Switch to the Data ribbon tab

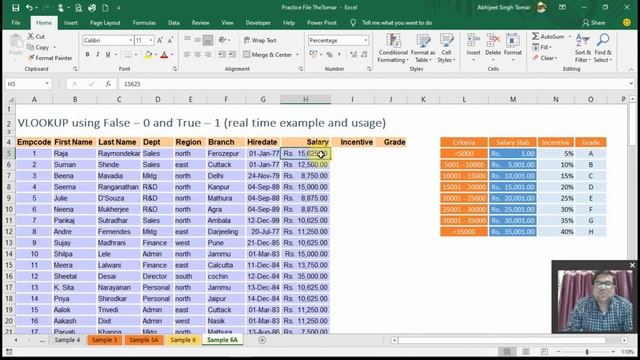click(x=173, y=23)
